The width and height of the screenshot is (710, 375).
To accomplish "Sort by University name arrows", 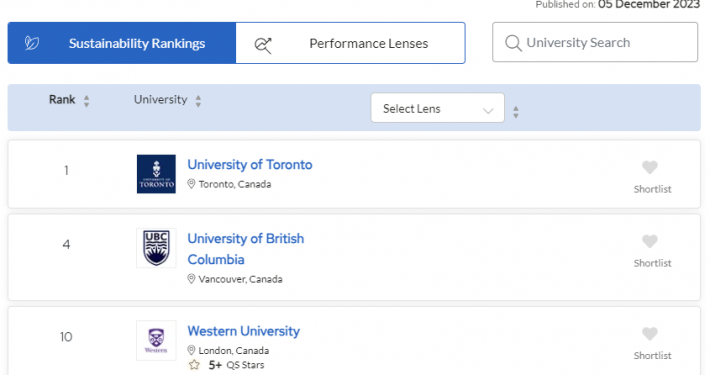I will tap(198, 101).
